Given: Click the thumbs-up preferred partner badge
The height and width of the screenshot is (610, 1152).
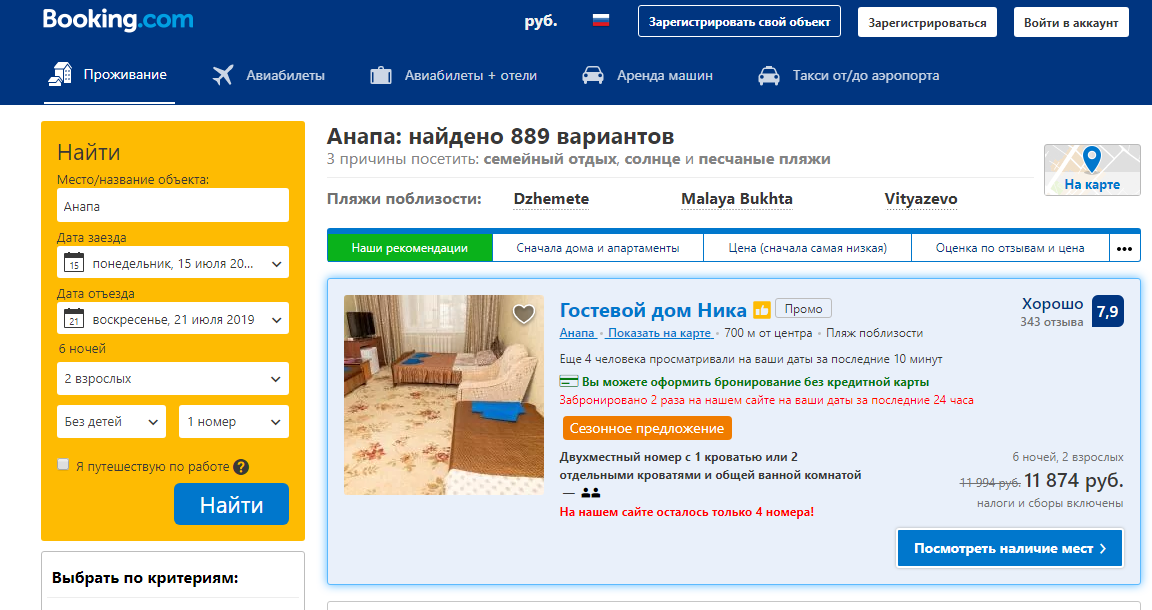Looking at the screenshot, I should point(762,310).
